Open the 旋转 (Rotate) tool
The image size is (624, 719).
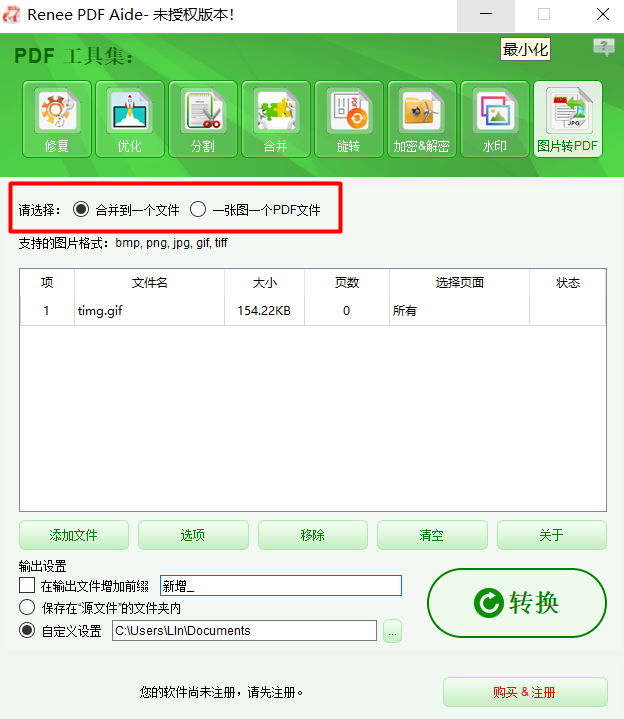349,119
